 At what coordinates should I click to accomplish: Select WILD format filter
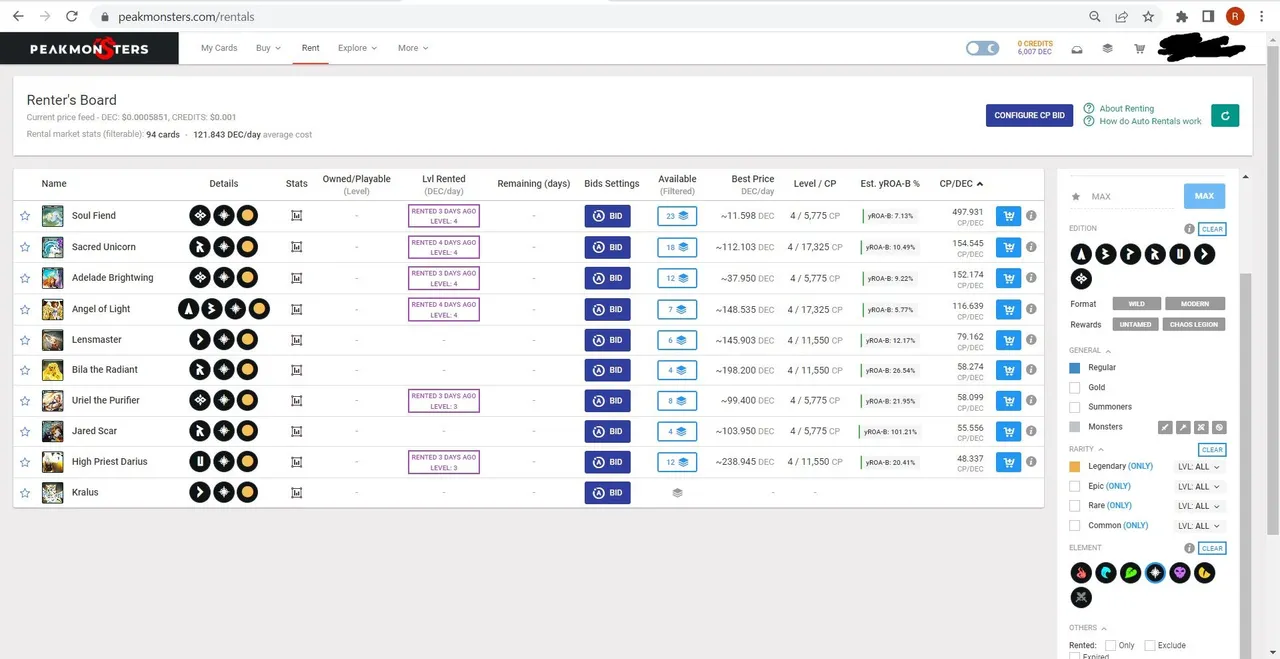pyautogui.click(x=1137, y=304)
